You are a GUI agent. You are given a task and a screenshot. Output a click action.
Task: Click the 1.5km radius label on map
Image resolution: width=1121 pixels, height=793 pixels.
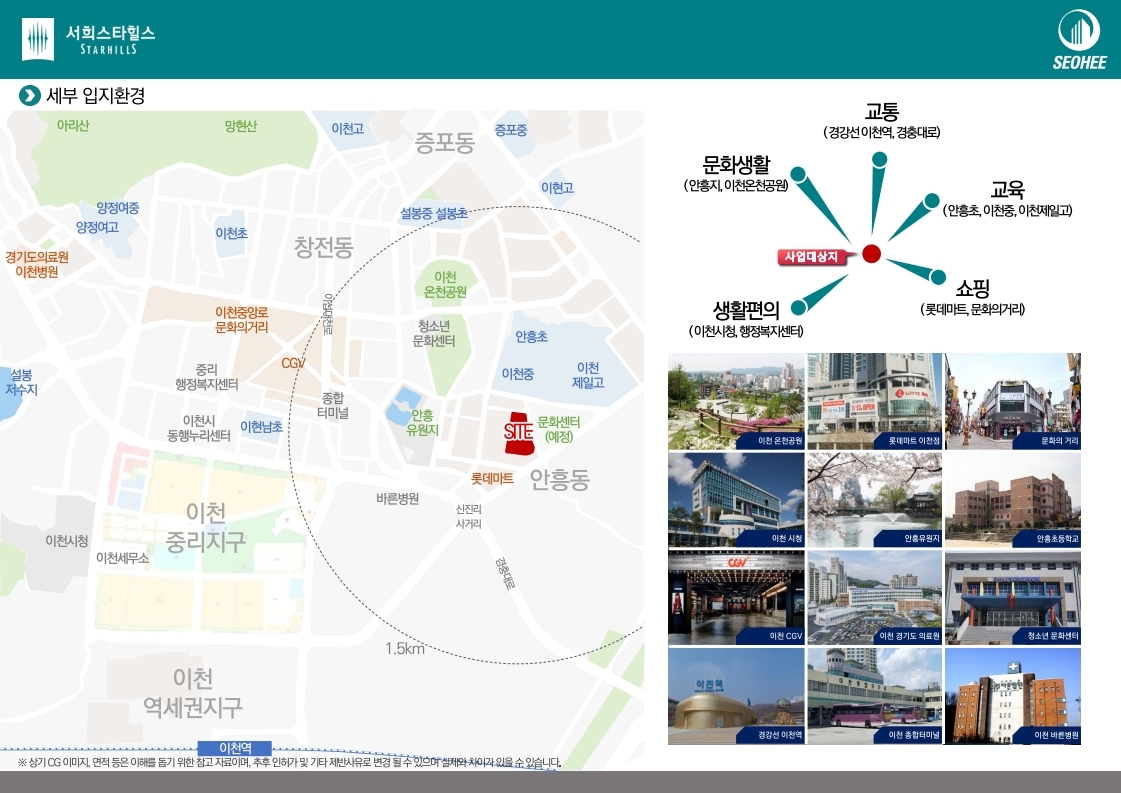[405, 649]
